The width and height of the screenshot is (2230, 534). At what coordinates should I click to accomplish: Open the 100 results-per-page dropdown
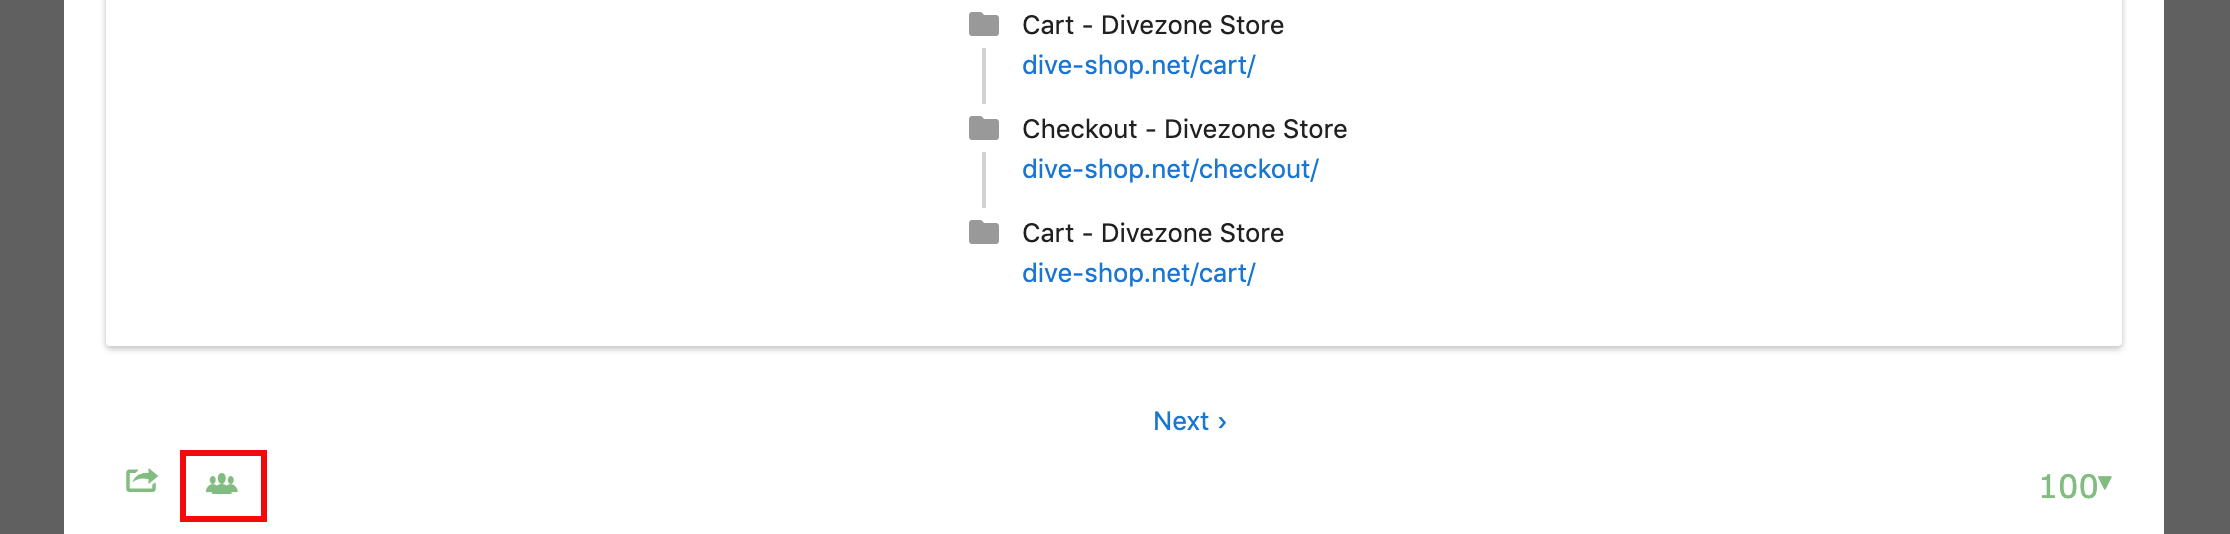(x=2067, y=487)
